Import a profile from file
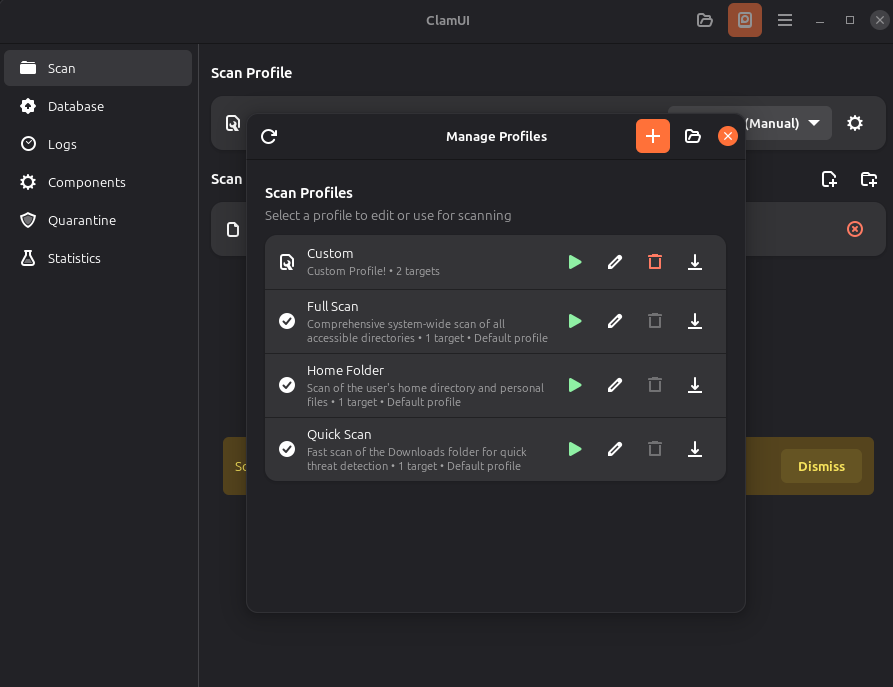Image resolution: width=893 pixels, height=687 pixels. coord(693,136)
